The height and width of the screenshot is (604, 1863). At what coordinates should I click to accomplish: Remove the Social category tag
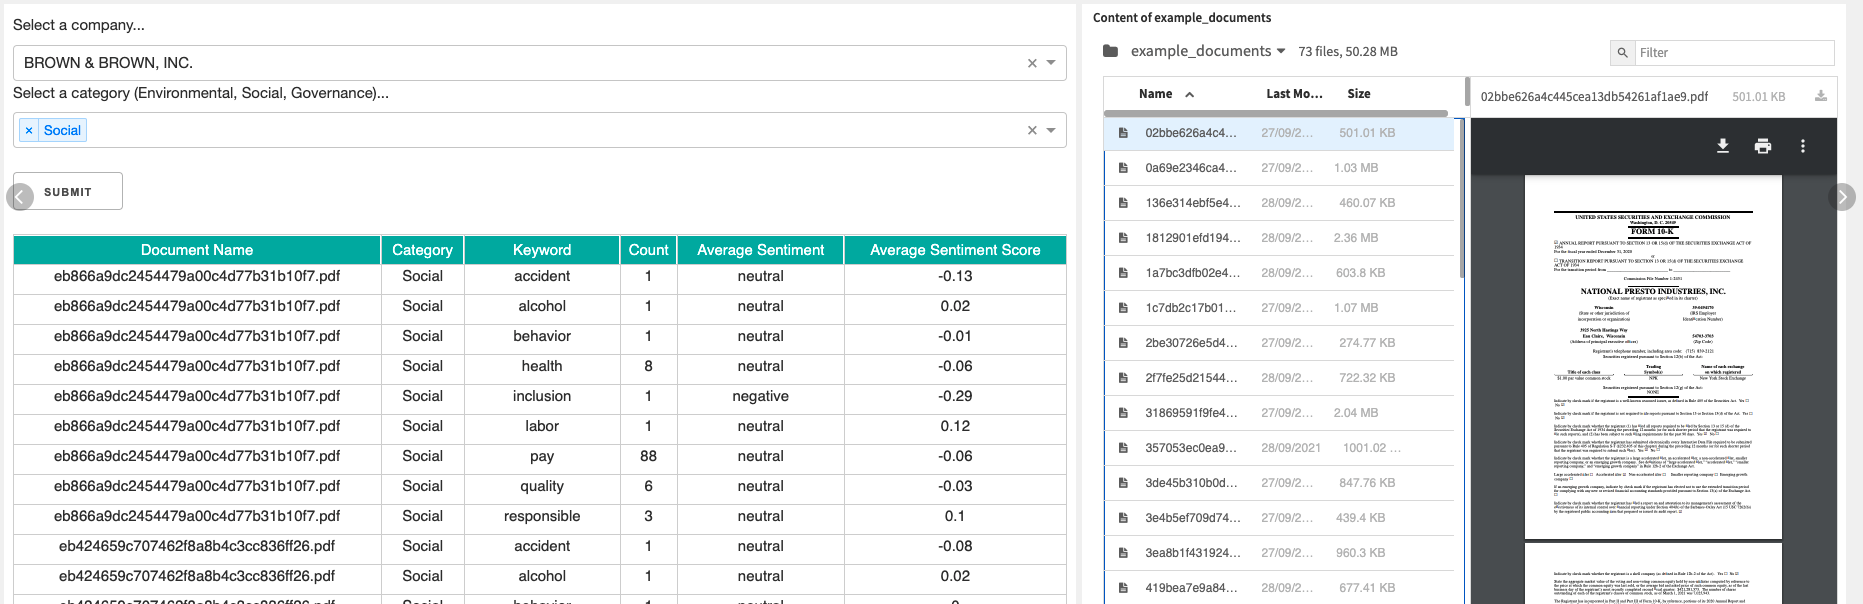29,130
